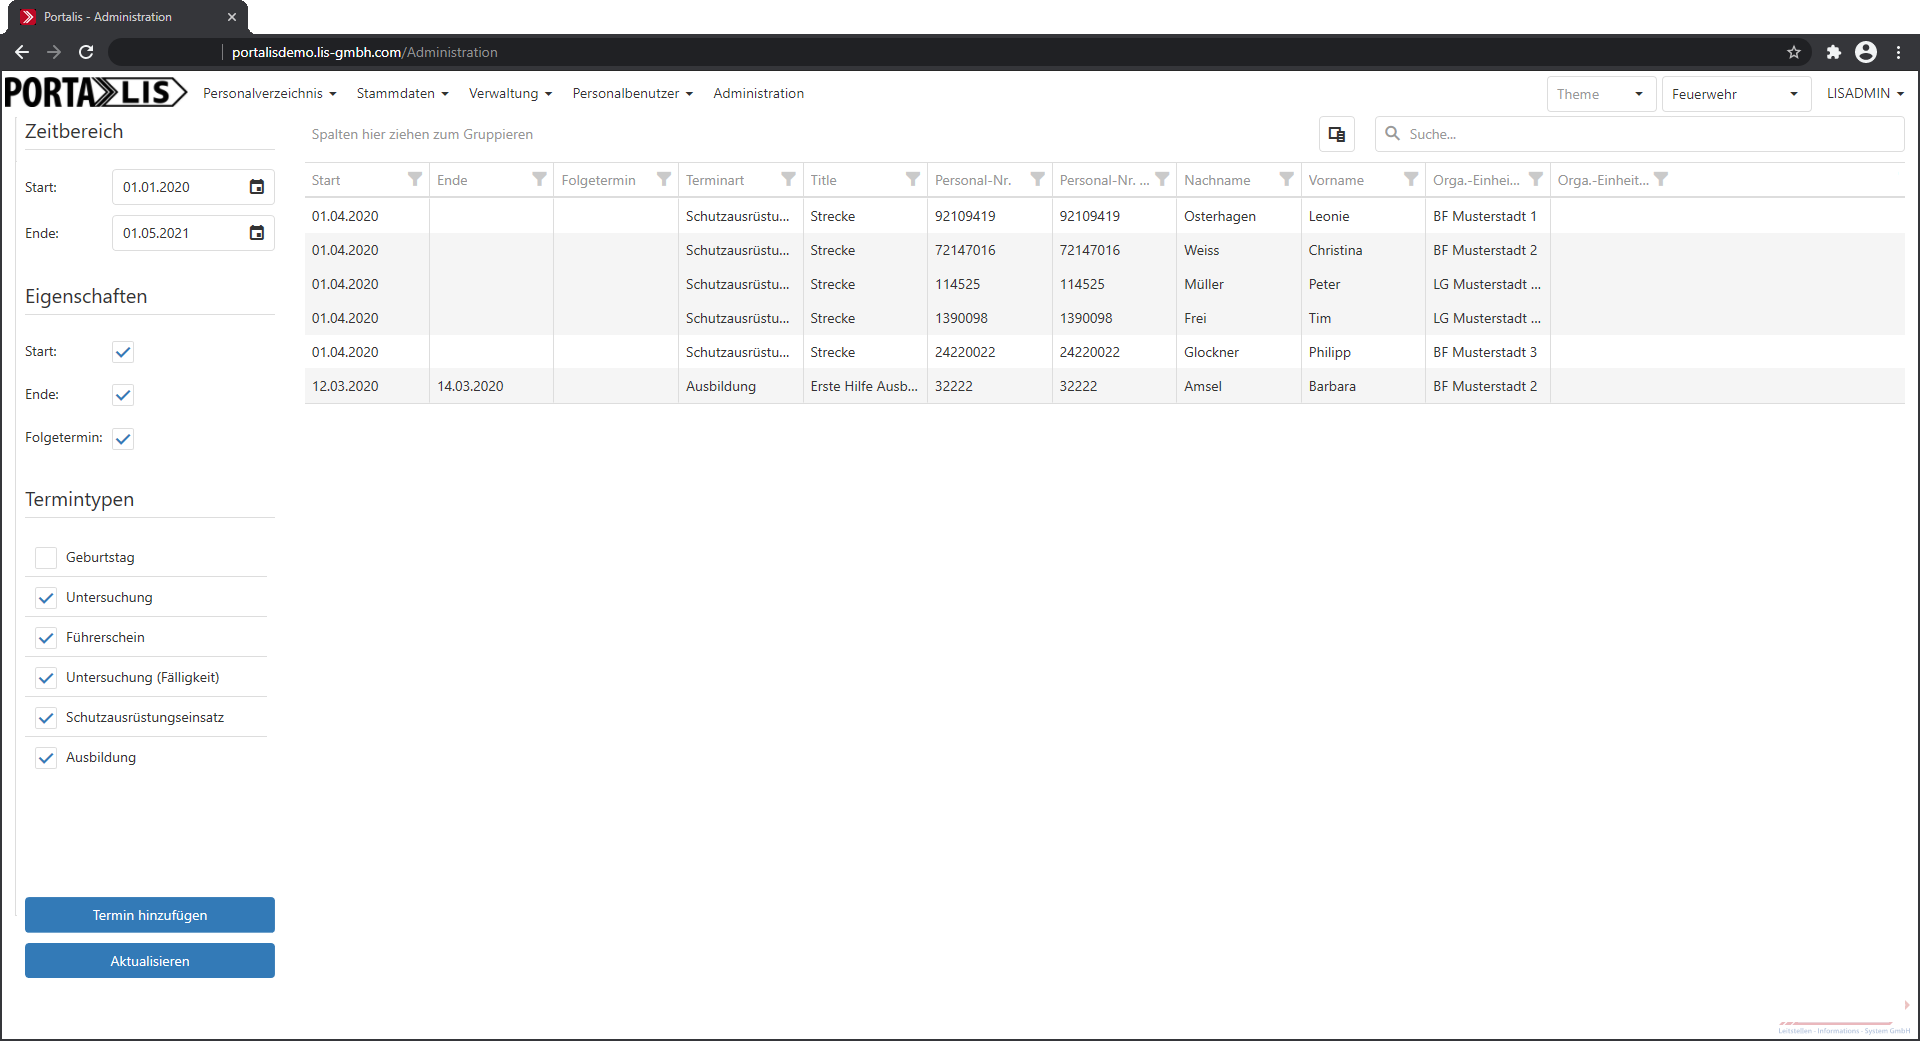Filter the Vorname column

(1410, 180)
